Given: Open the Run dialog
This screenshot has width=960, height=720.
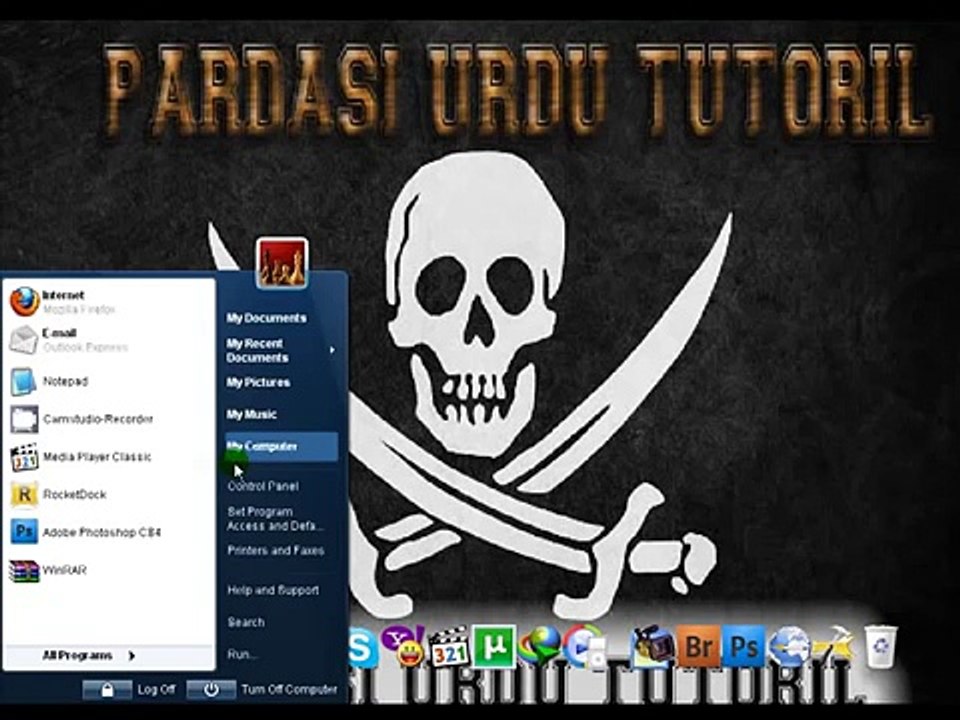Looking at the screenshot, I should (241, 654).
